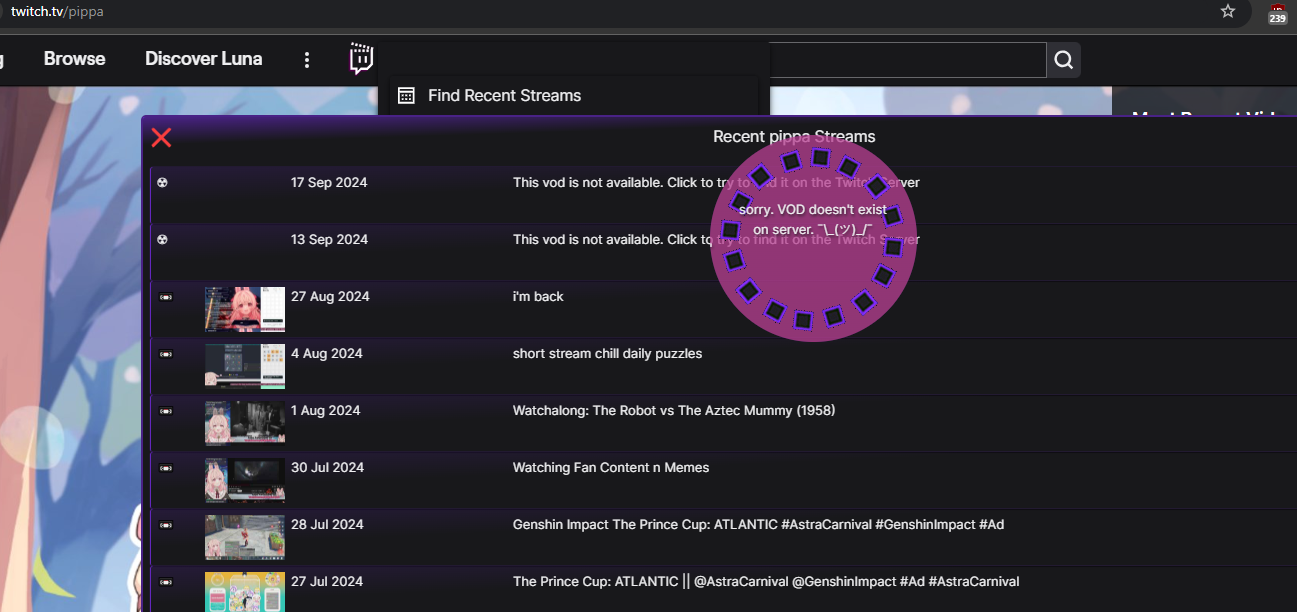The height and width of the screenshot is (612, 1297).
Task: Click the '17 Sep 2024' date text
Action: coord(329,183)
